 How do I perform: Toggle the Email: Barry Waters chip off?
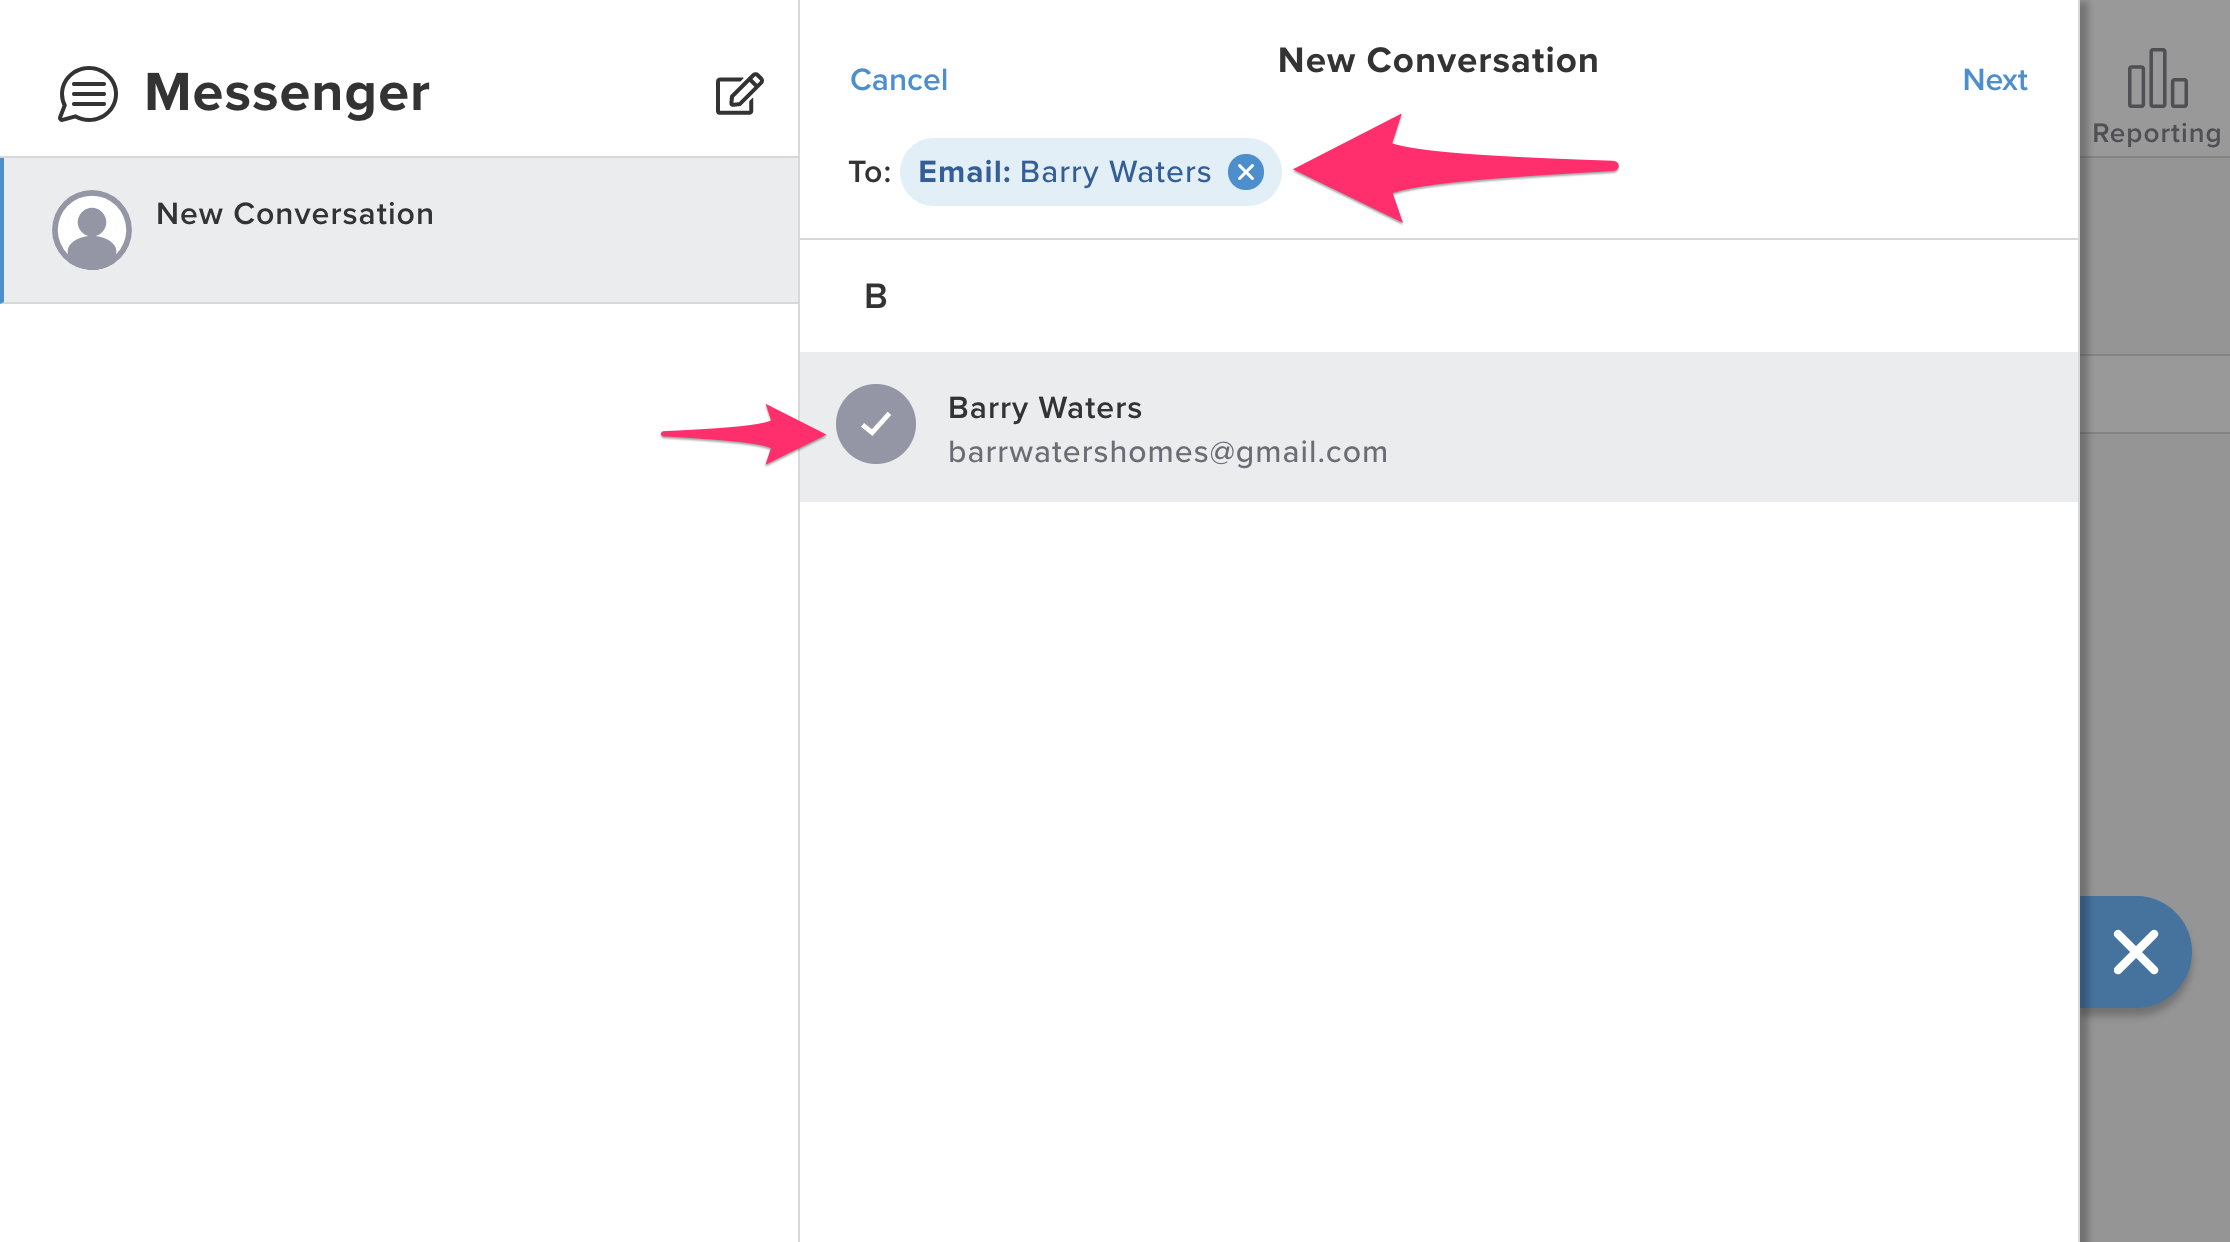point(1246,172)
